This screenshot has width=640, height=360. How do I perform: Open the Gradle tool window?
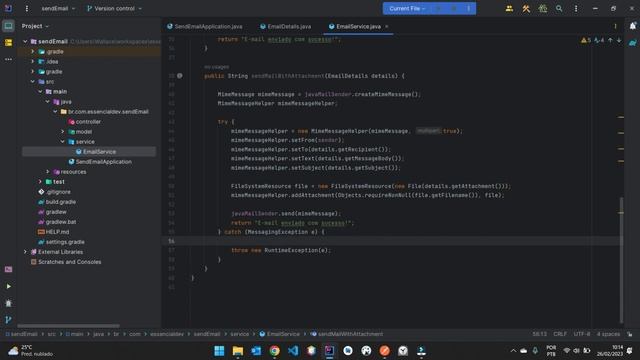point(632,43)
